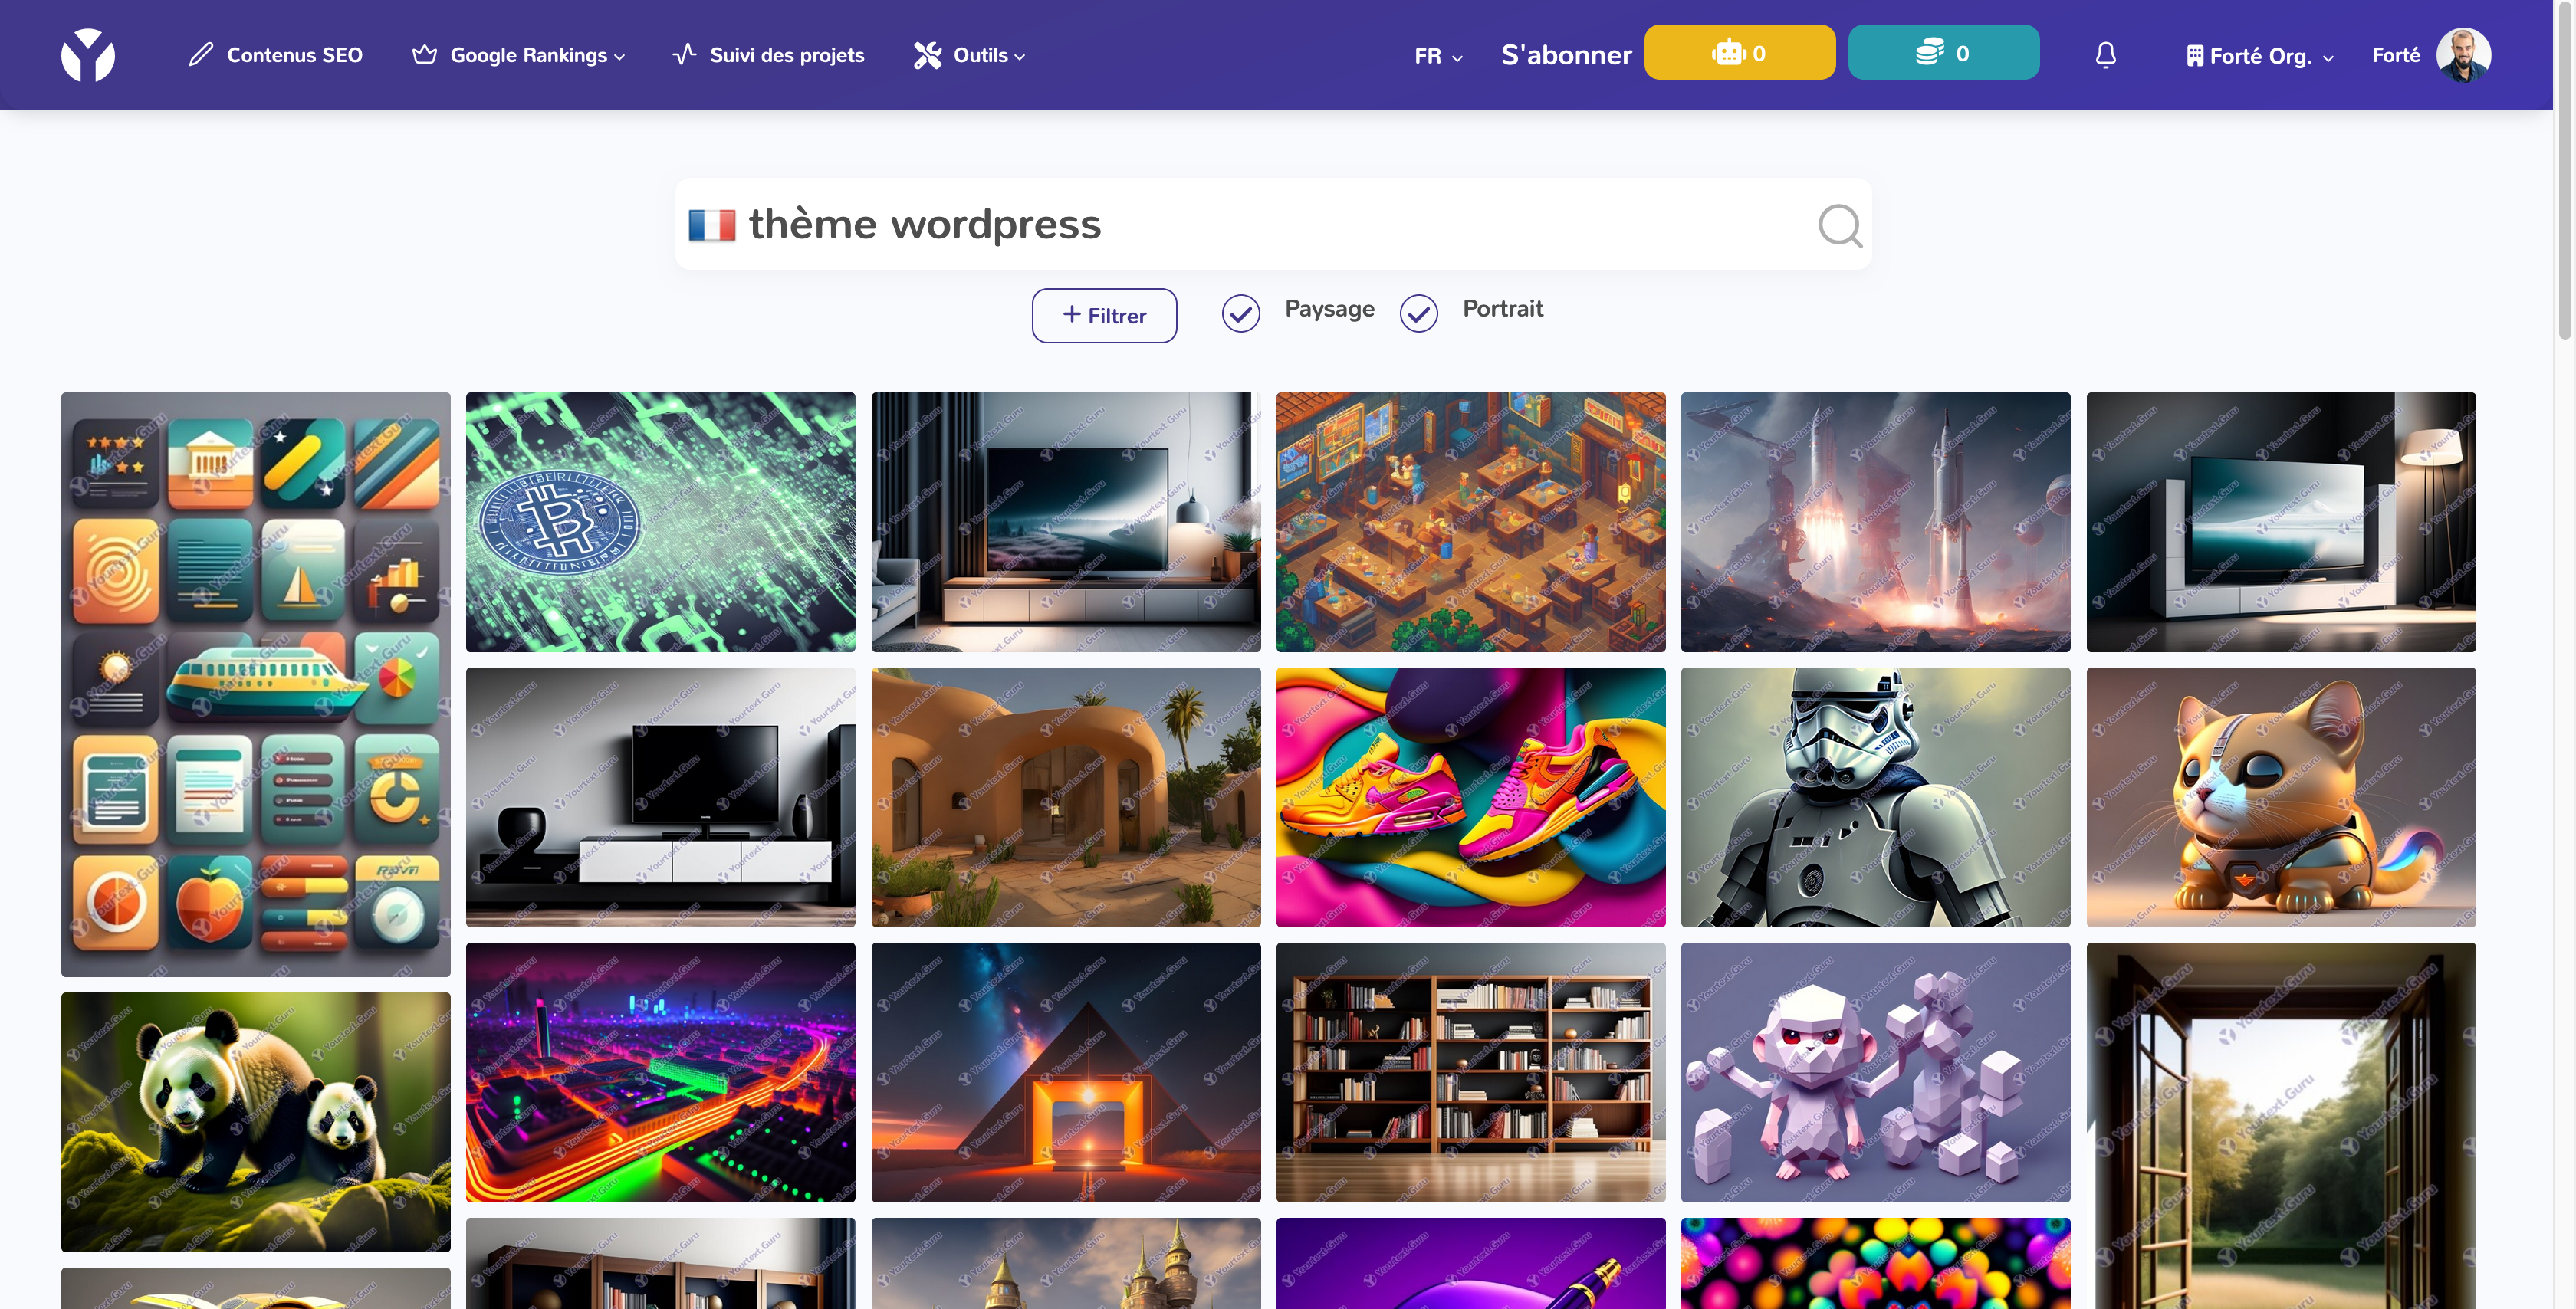
Task: Click the wrench tools icon beside Outils
Action: (x=928, y=55)
